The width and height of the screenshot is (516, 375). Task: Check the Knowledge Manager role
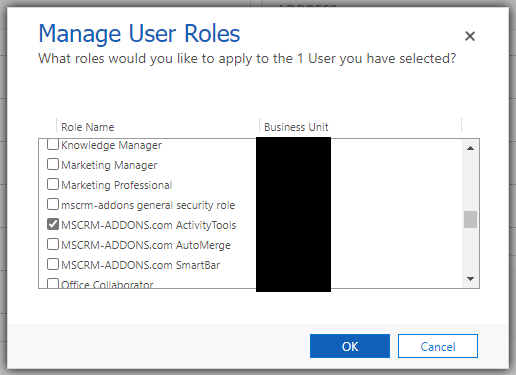click(x=53, y=144)
